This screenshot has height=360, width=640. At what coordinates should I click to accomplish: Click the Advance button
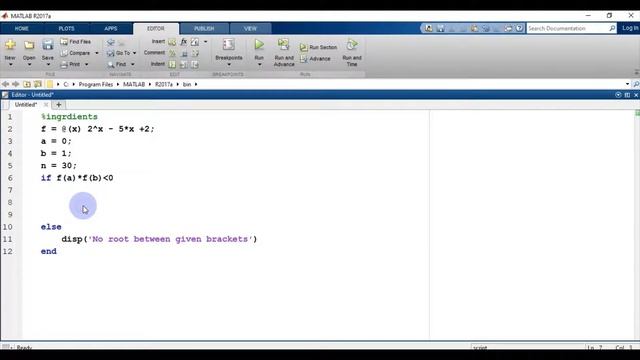coord(315,59)
